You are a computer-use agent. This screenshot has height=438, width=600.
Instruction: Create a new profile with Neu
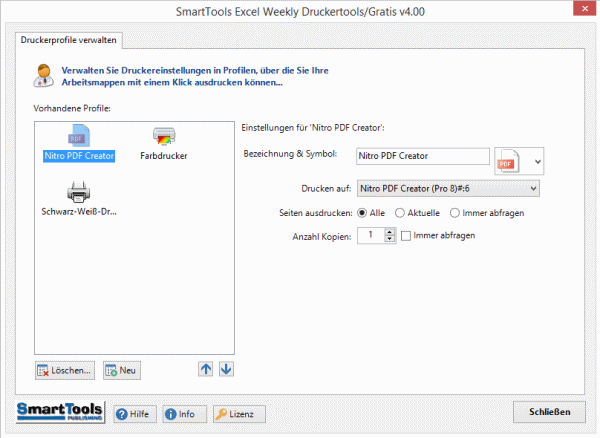122,370
